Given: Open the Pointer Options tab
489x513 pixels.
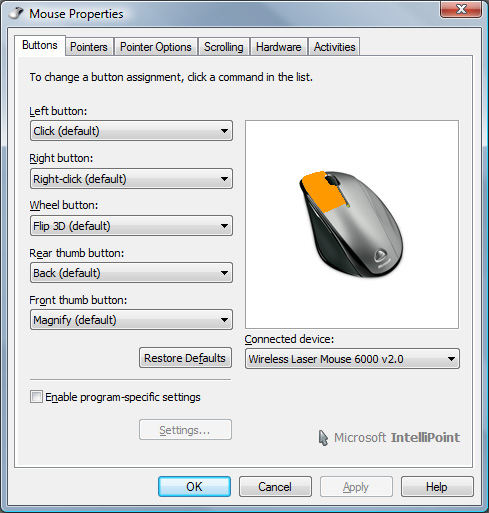Looking at the screenshot, I should pyautogui.click(x=156, y=47).
